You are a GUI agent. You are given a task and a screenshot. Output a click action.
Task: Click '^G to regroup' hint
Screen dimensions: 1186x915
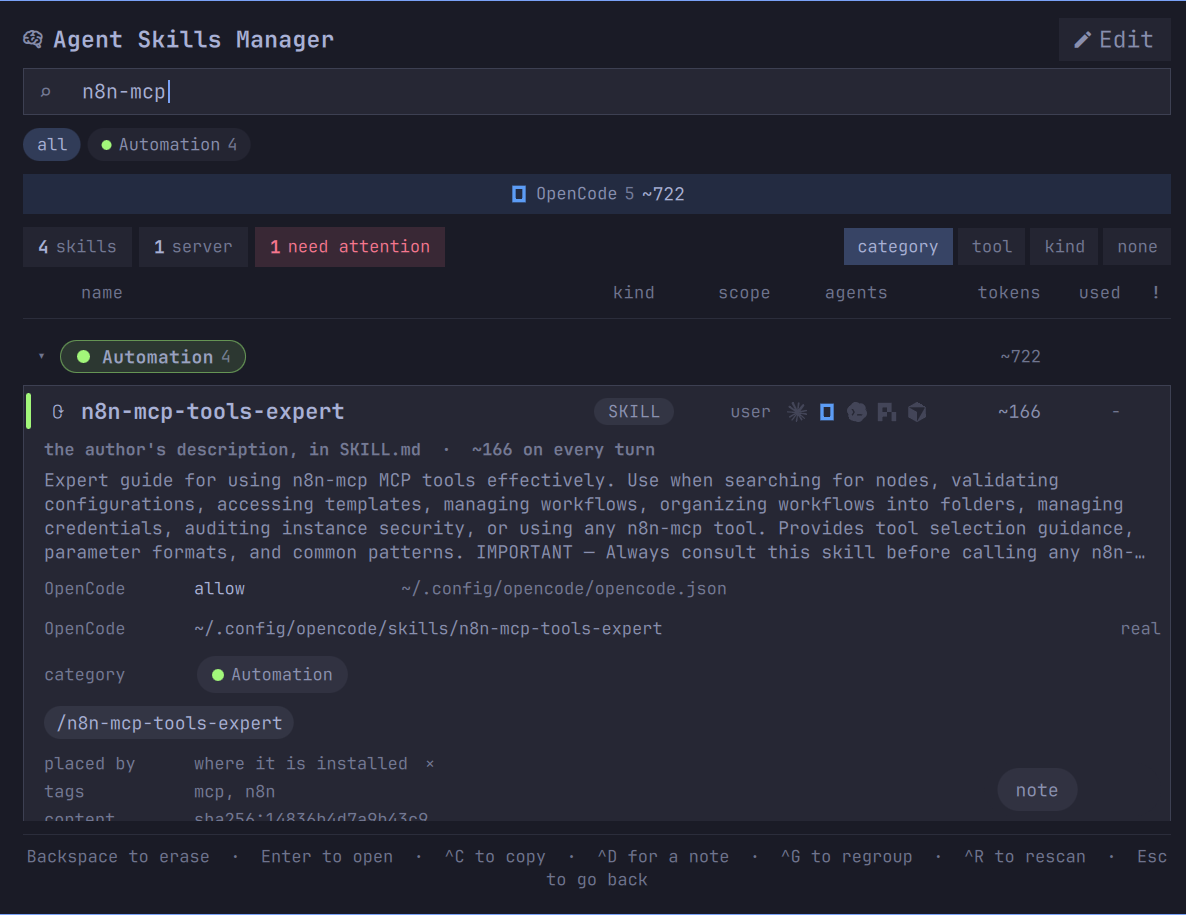click(x=846, y=857)
